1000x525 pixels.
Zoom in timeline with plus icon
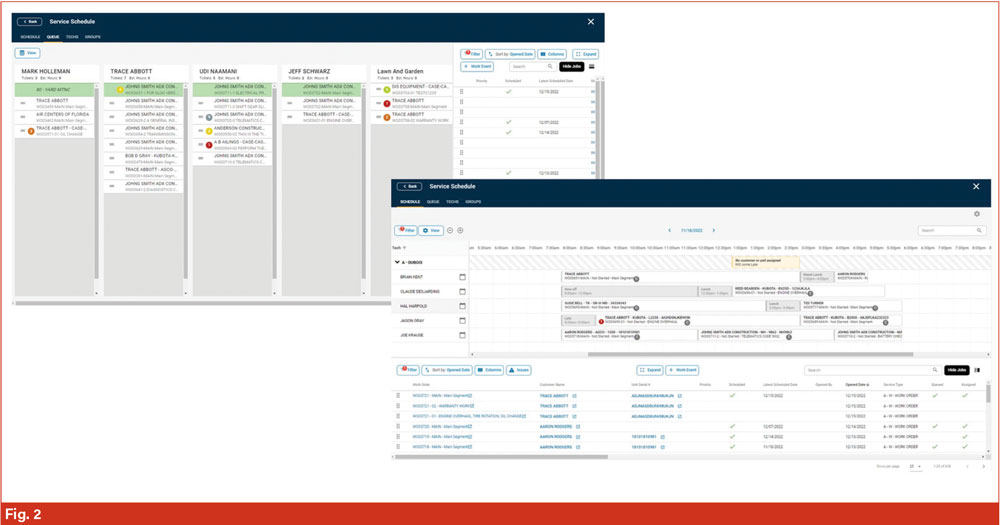tap(460, 230)
